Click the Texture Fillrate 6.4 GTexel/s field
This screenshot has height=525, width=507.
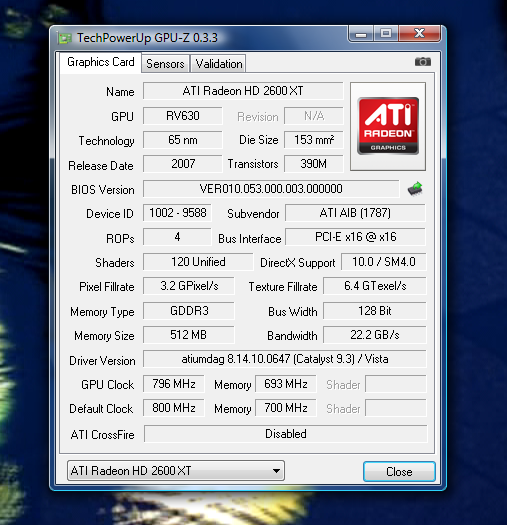click(x=375, y=286)
